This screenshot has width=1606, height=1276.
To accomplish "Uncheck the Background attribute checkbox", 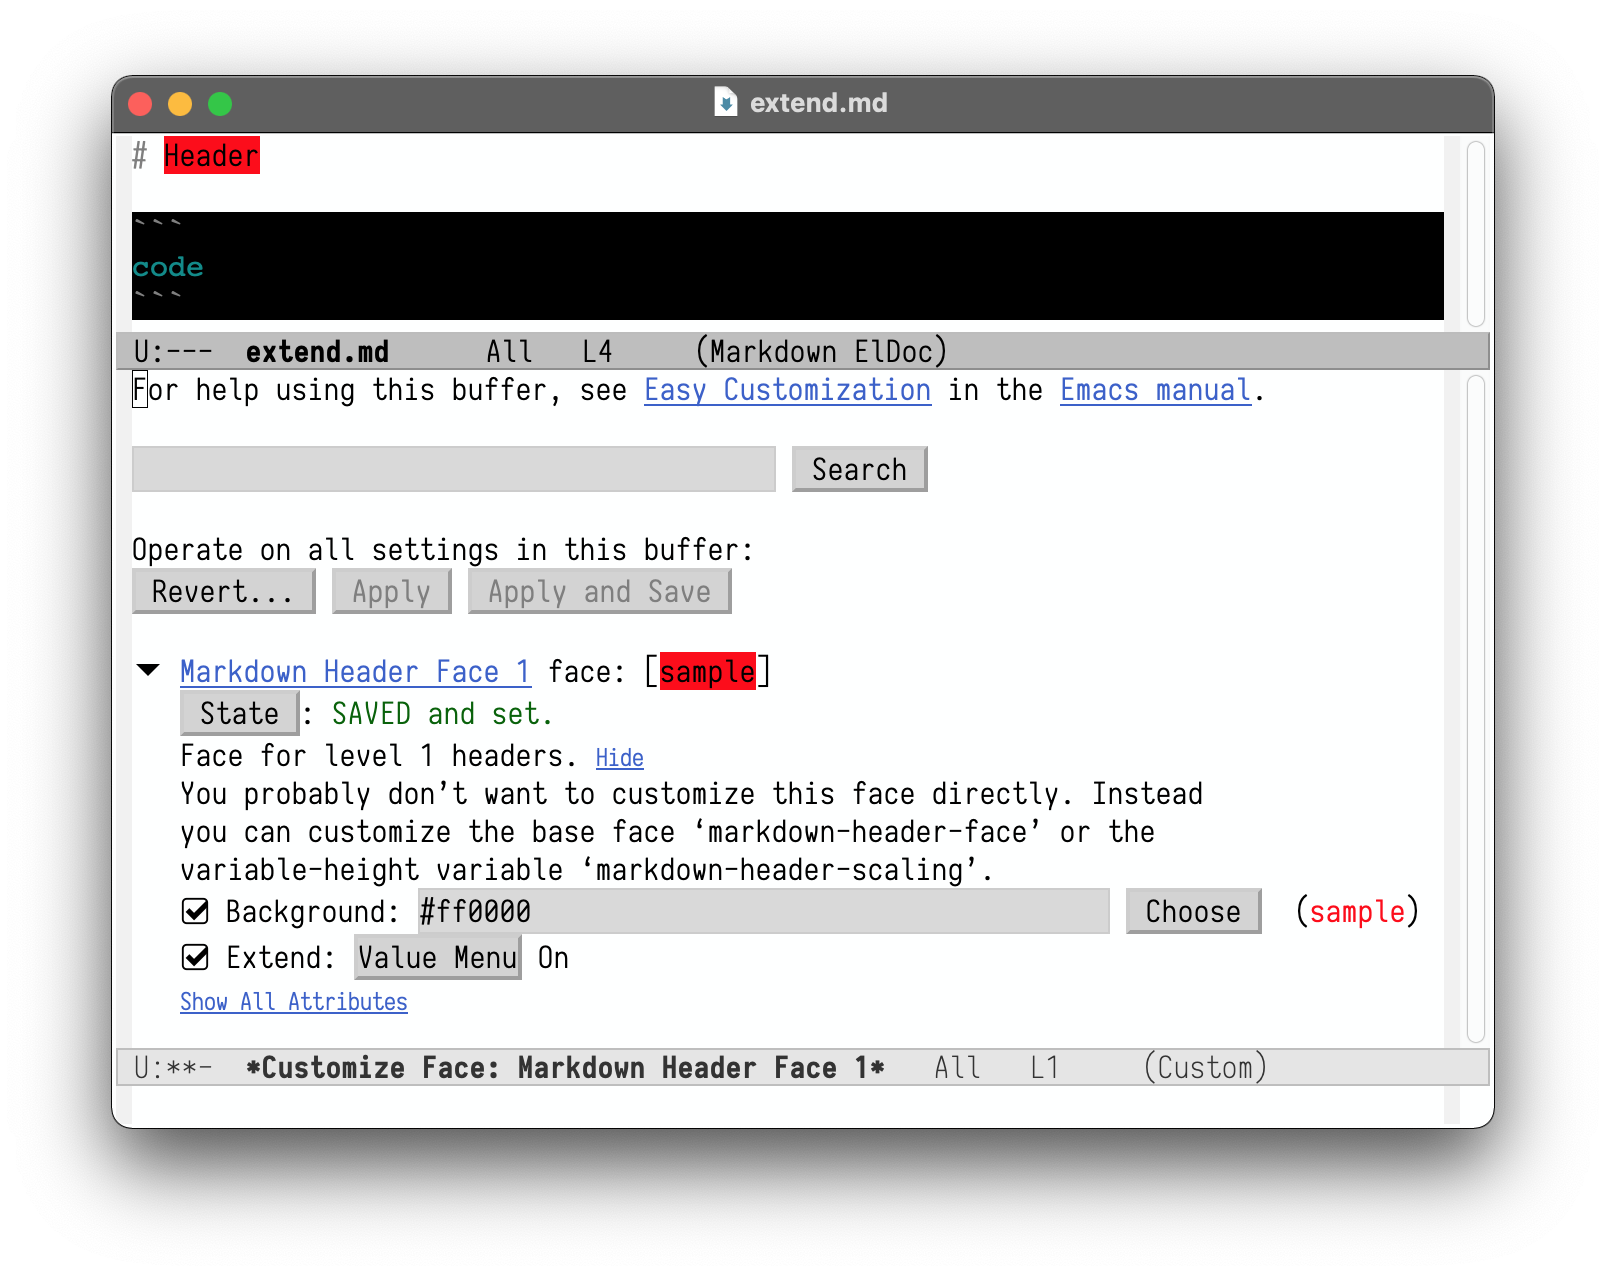I will coord(195,911).
